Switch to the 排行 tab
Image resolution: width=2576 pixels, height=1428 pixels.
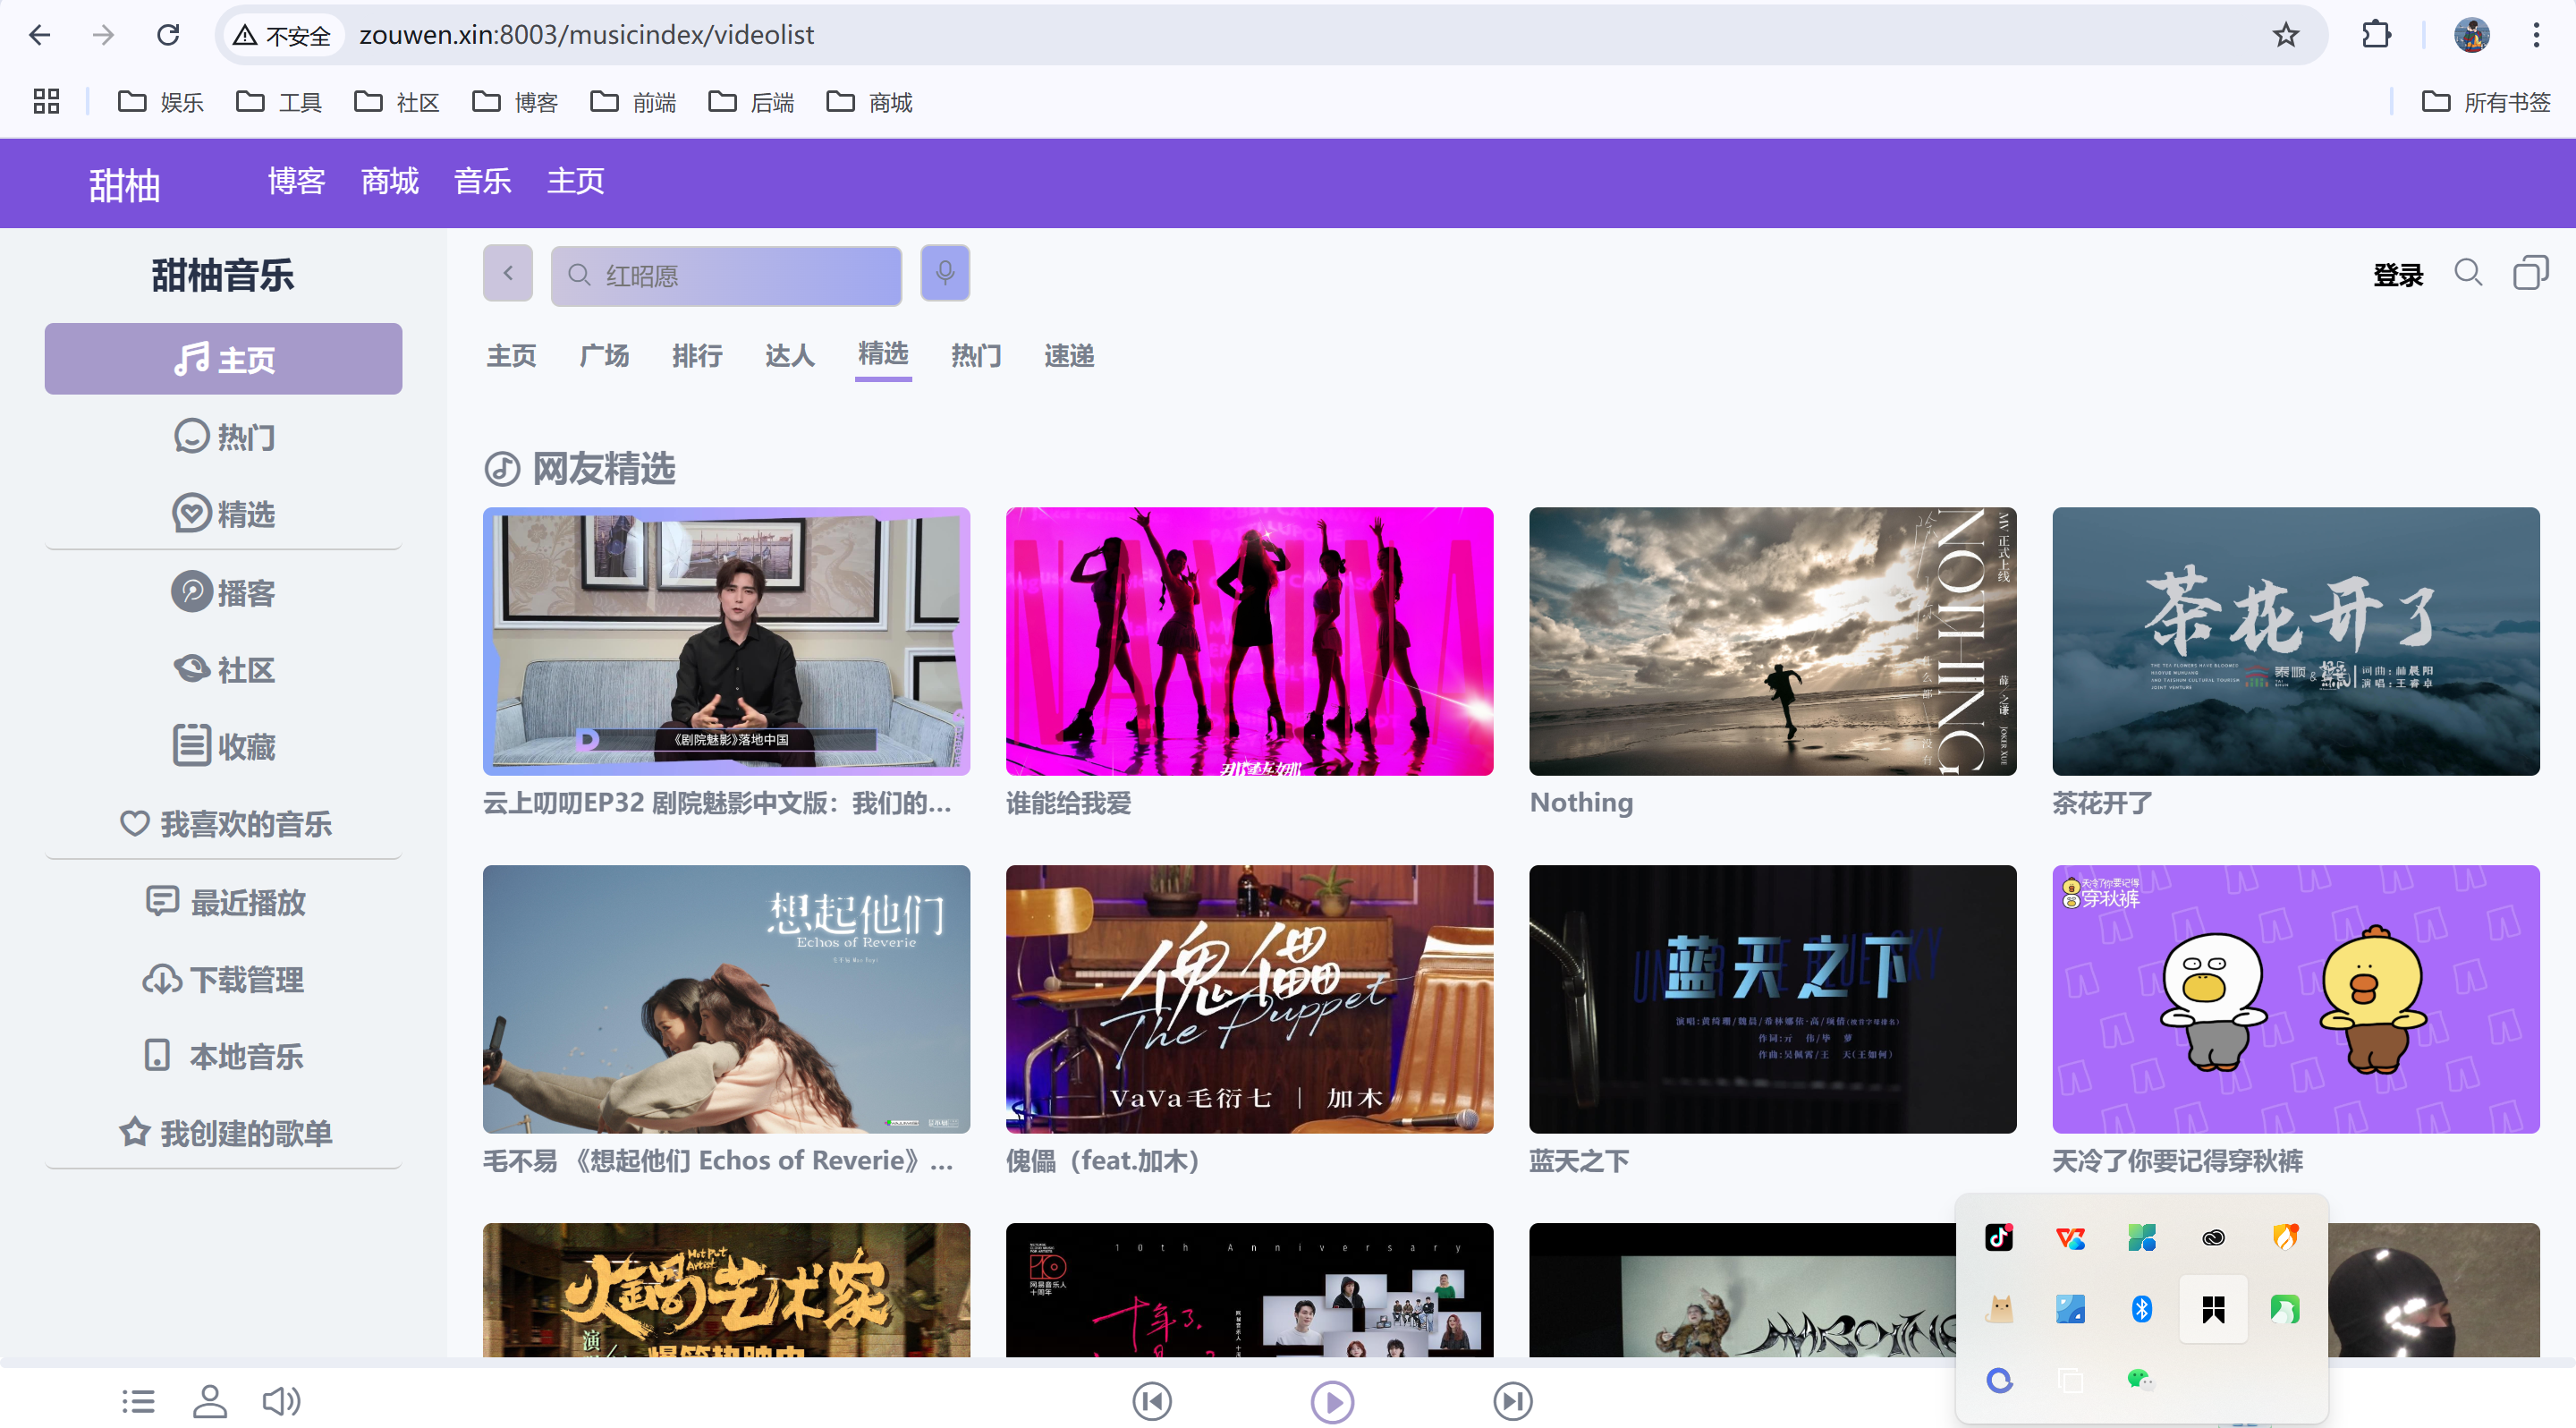point(697,356)
